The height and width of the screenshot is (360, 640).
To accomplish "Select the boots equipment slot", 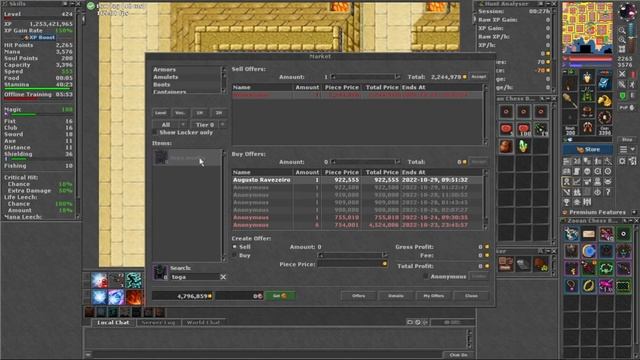I will pos(587,127).
